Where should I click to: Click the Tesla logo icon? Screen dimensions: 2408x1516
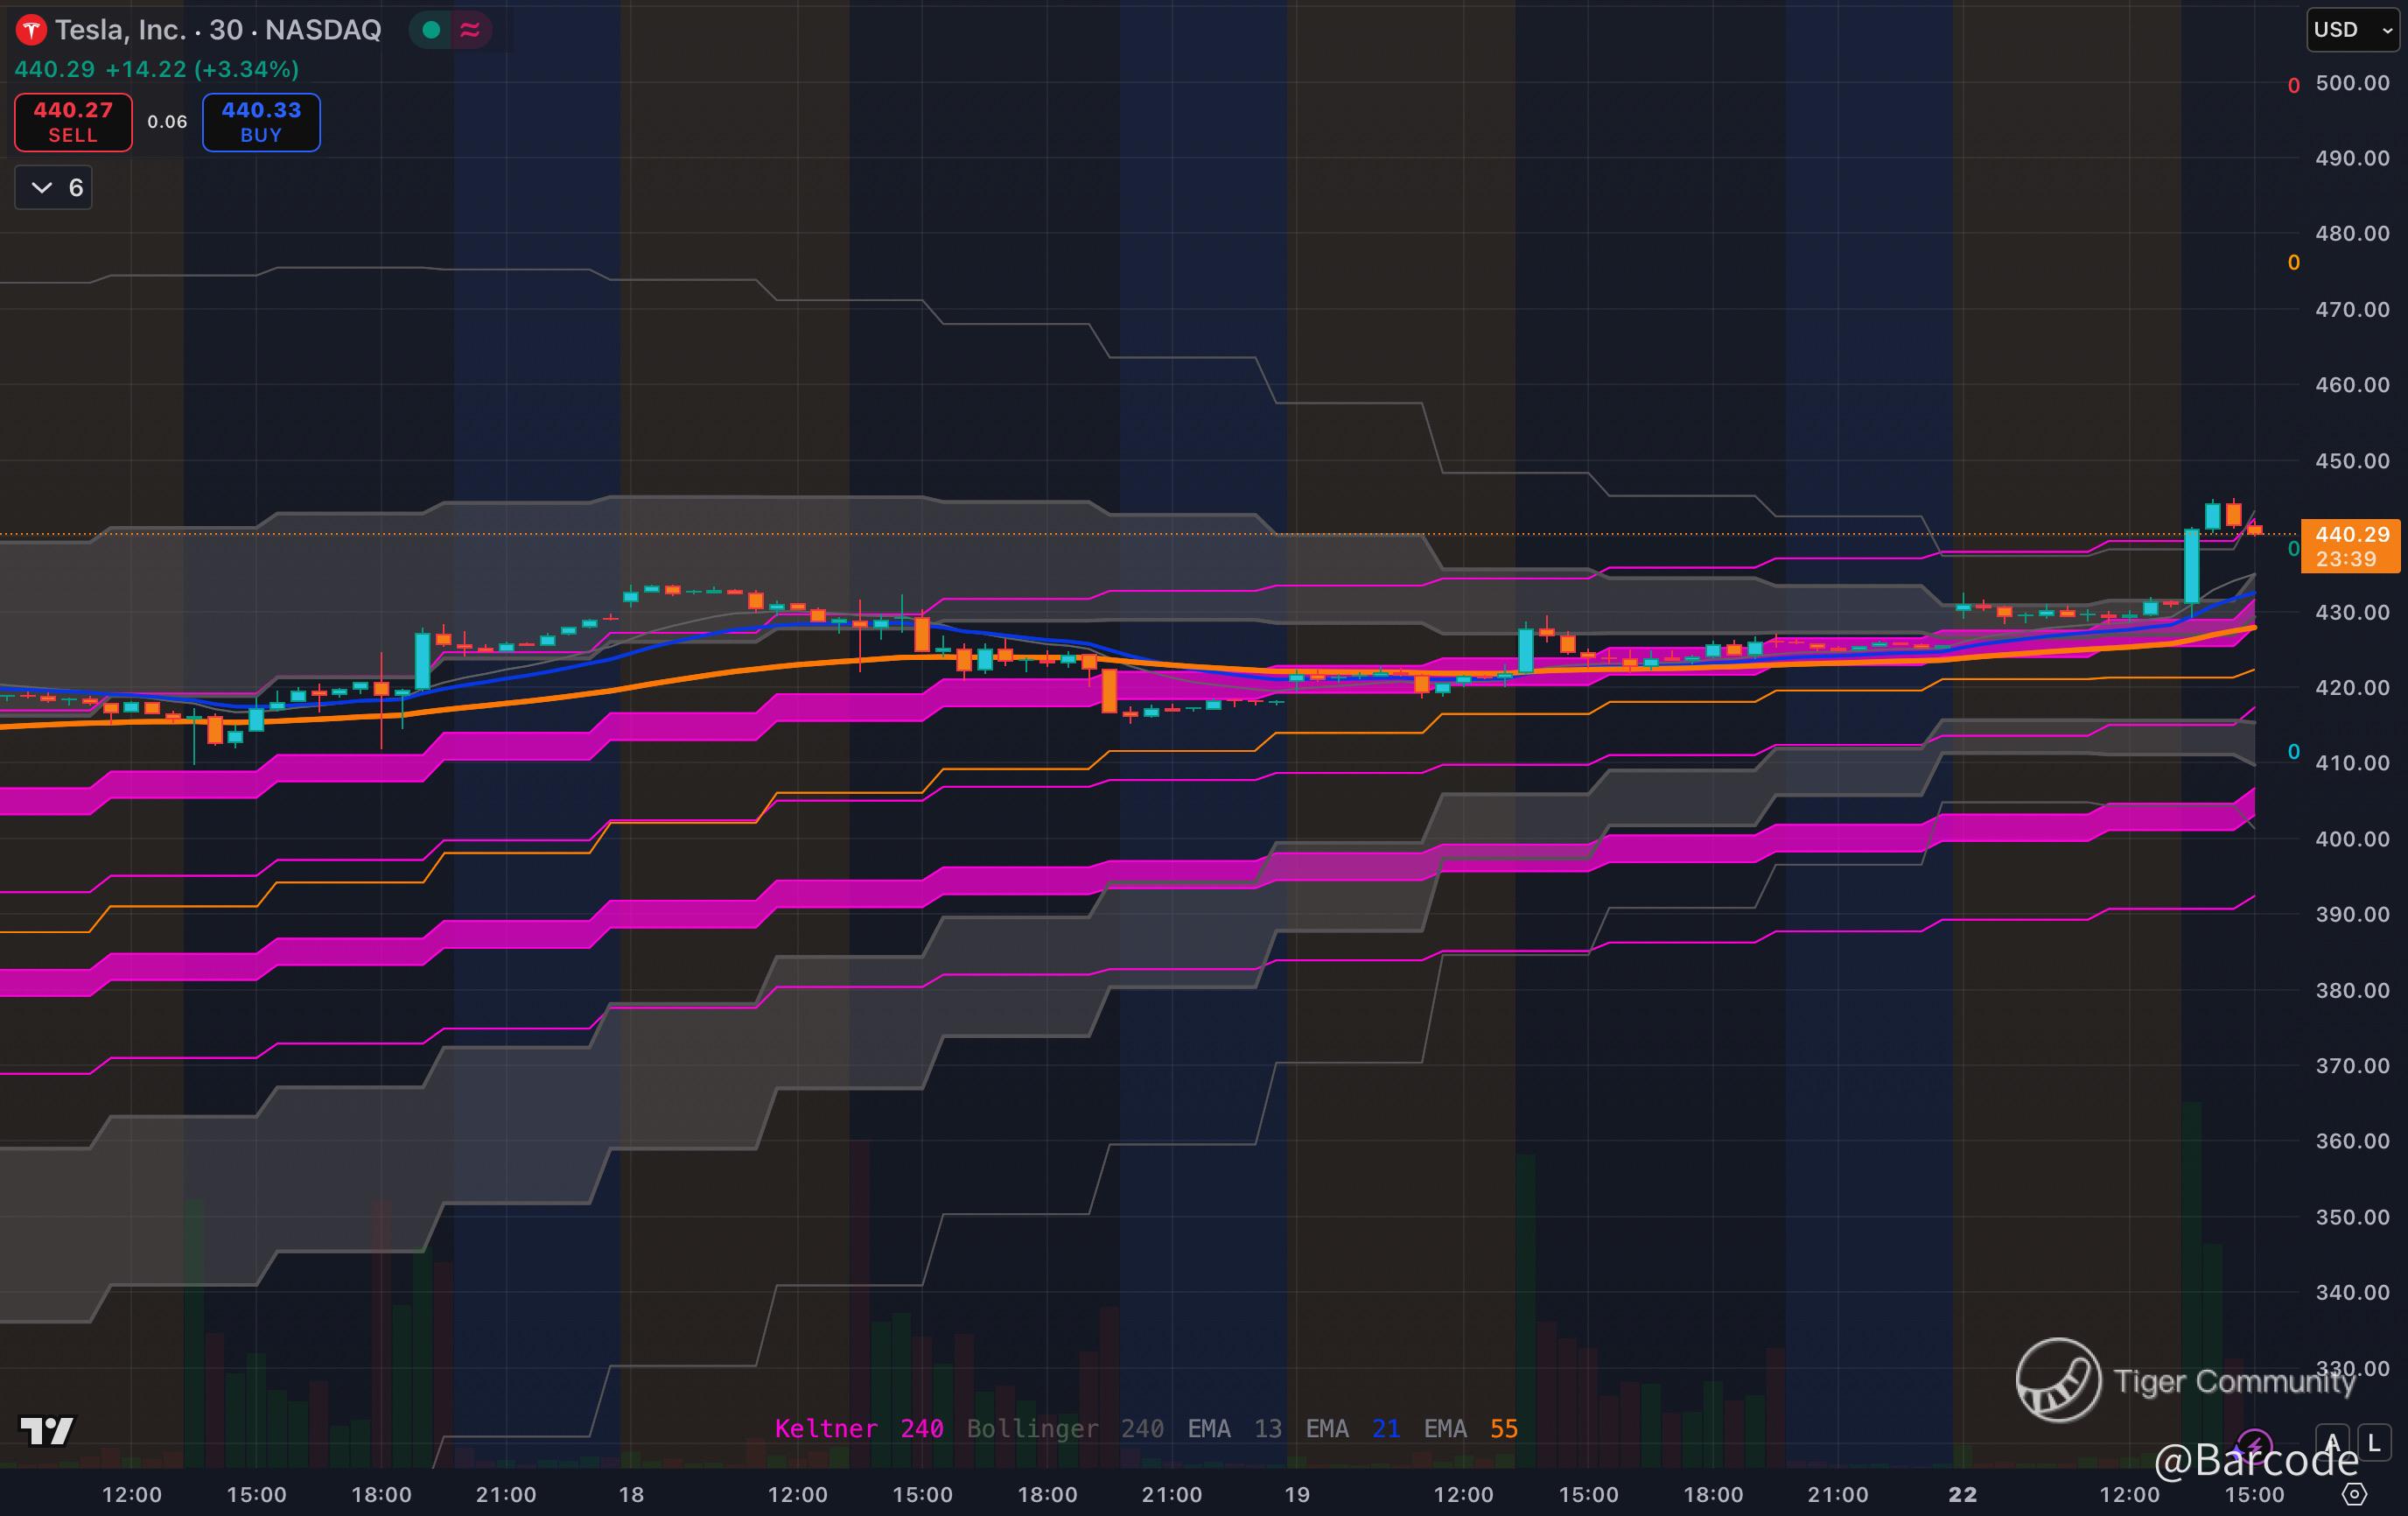coord(31,30)
